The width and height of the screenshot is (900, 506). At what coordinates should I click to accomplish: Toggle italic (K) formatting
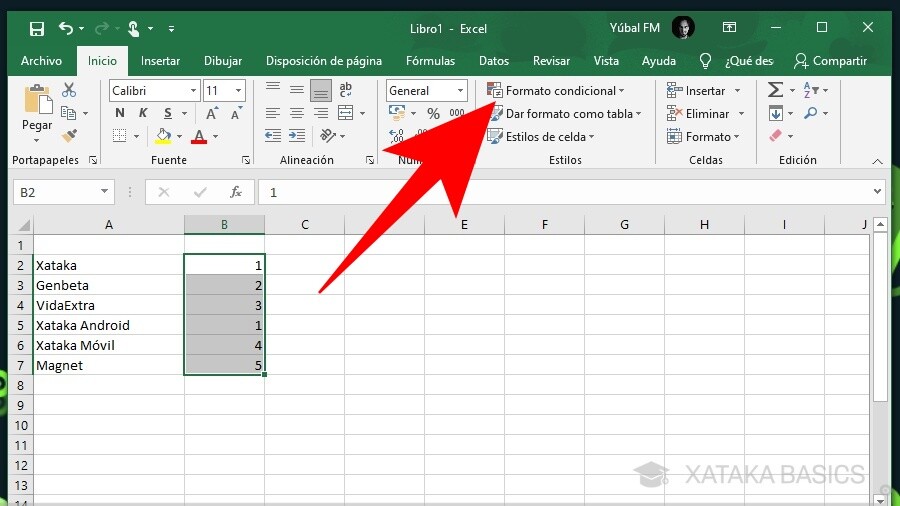143,113
